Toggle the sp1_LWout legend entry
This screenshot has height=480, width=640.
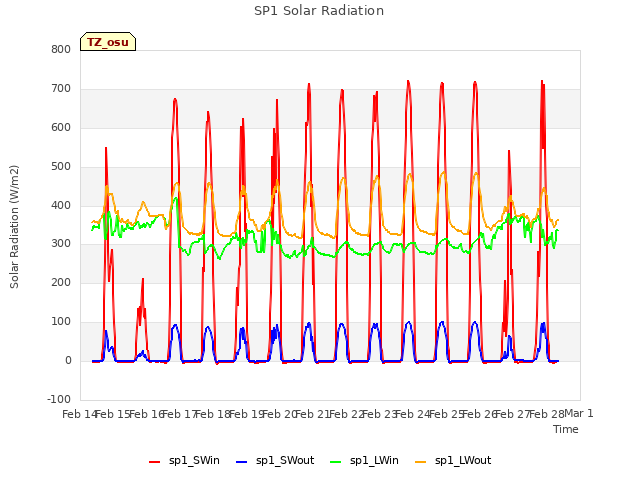(x=453, y=460)
